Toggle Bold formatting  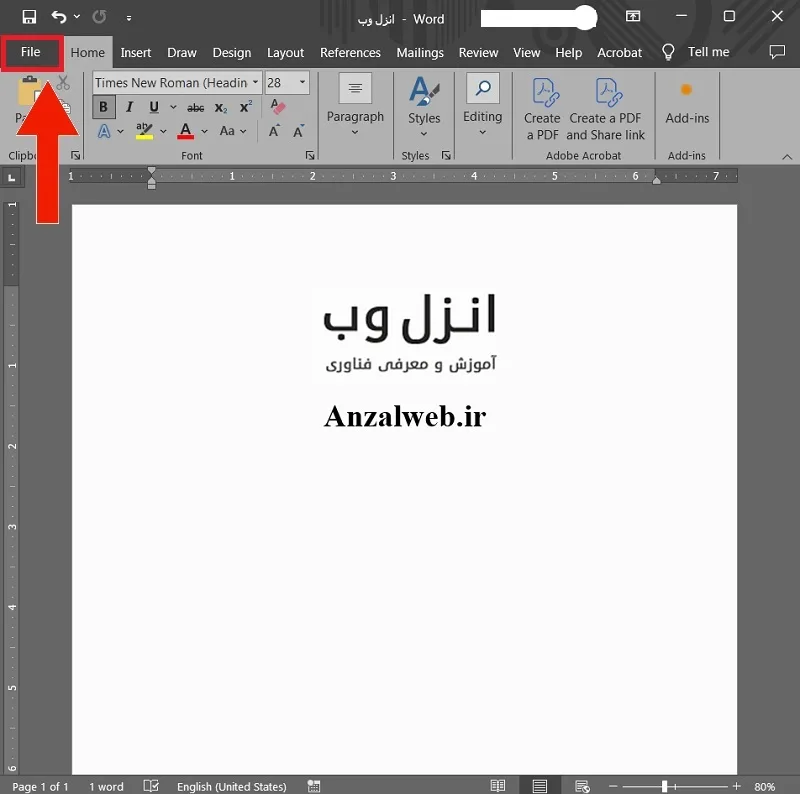point(104,107)
